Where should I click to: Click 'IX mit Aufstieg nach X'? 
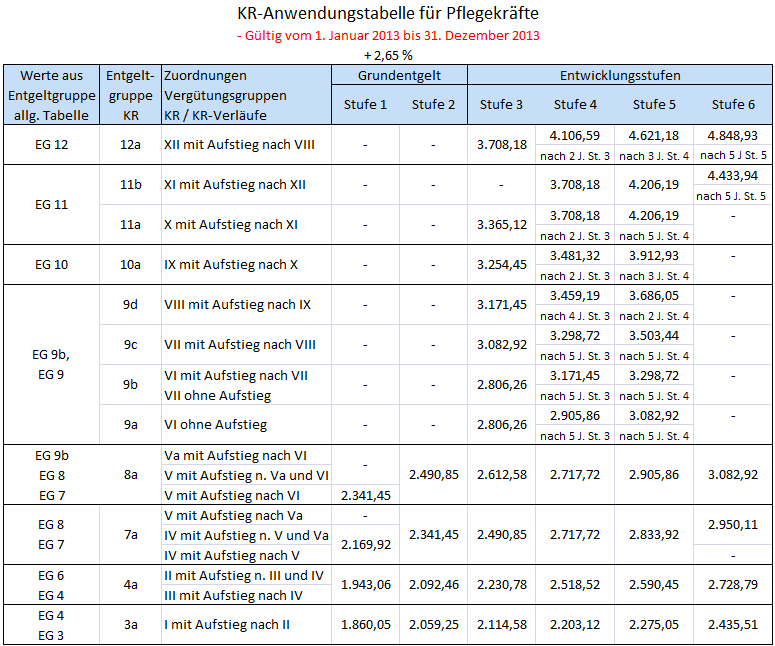coord(231,264)
